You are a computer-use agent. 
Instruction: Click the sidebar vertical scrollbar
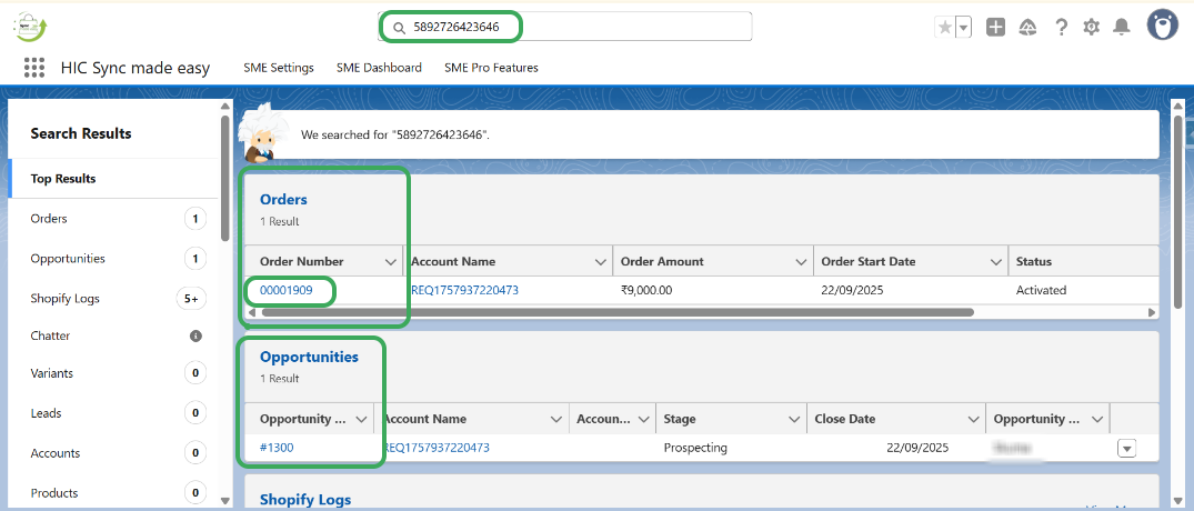[225, 178]
